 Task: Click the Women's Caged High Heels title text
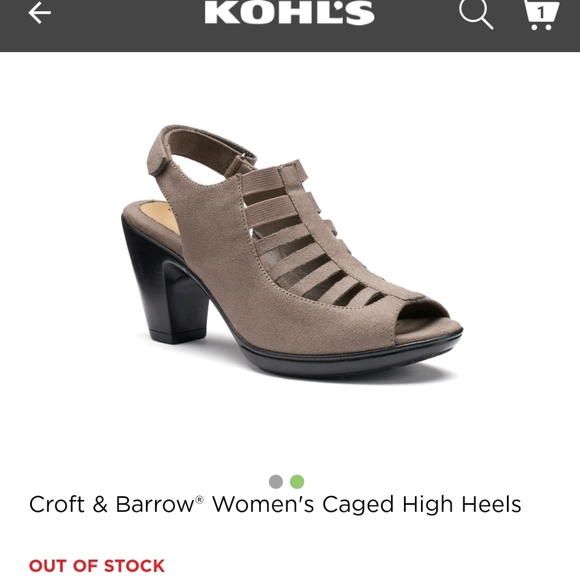pos(367,505)
